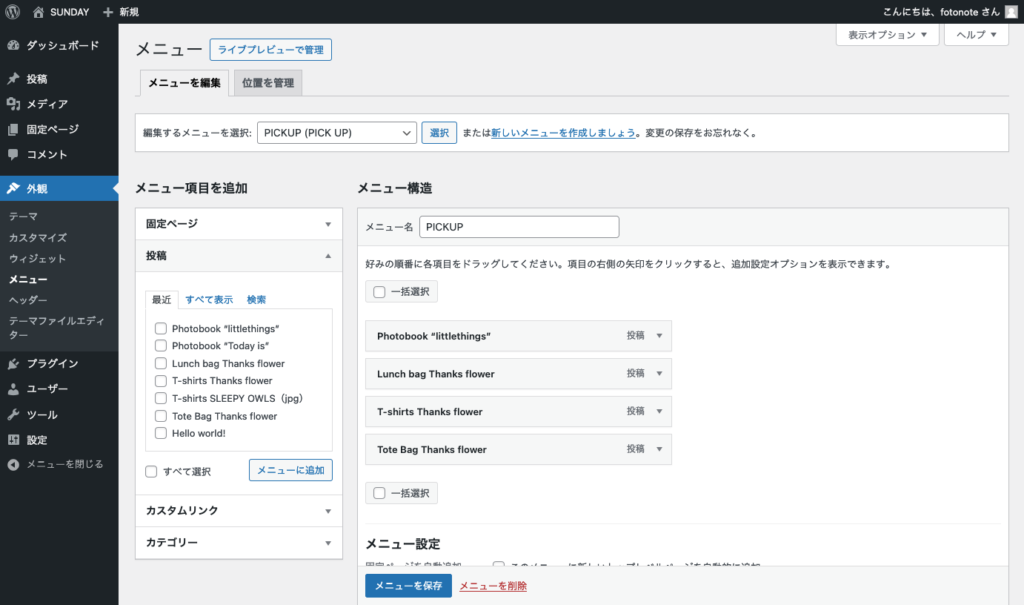
Task: Click the user avatar in admin bar
Action: (1010, 12)
